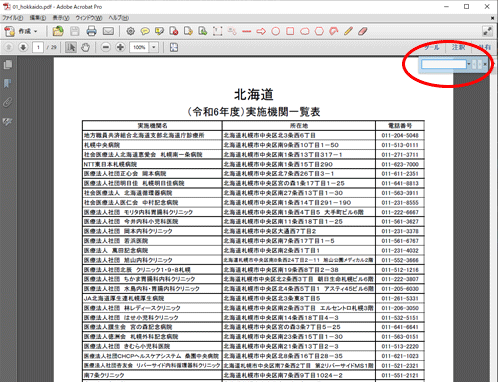The width and height of the screenshot is (498, 382).
Task: Select the pencil drawing tool
Action: (x=348, y=31)
